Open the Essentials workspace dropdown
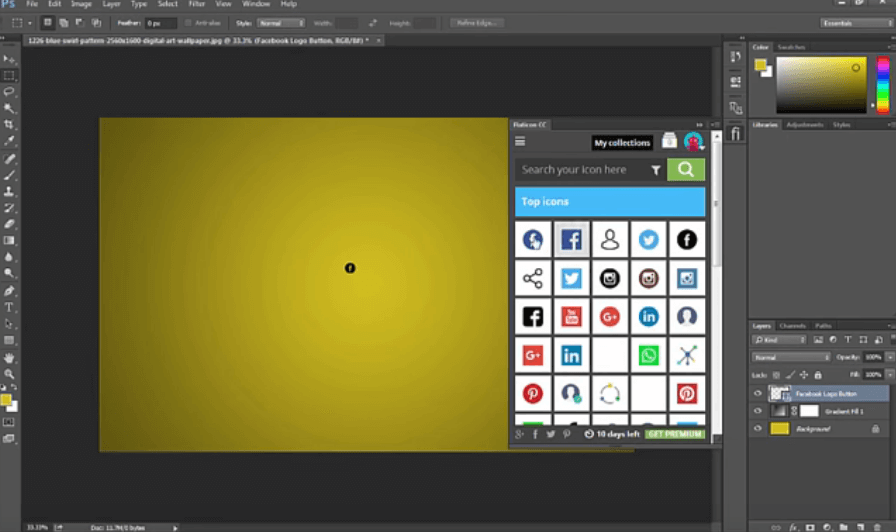Screen dimensions: 896x532 [x=857, y=23]
